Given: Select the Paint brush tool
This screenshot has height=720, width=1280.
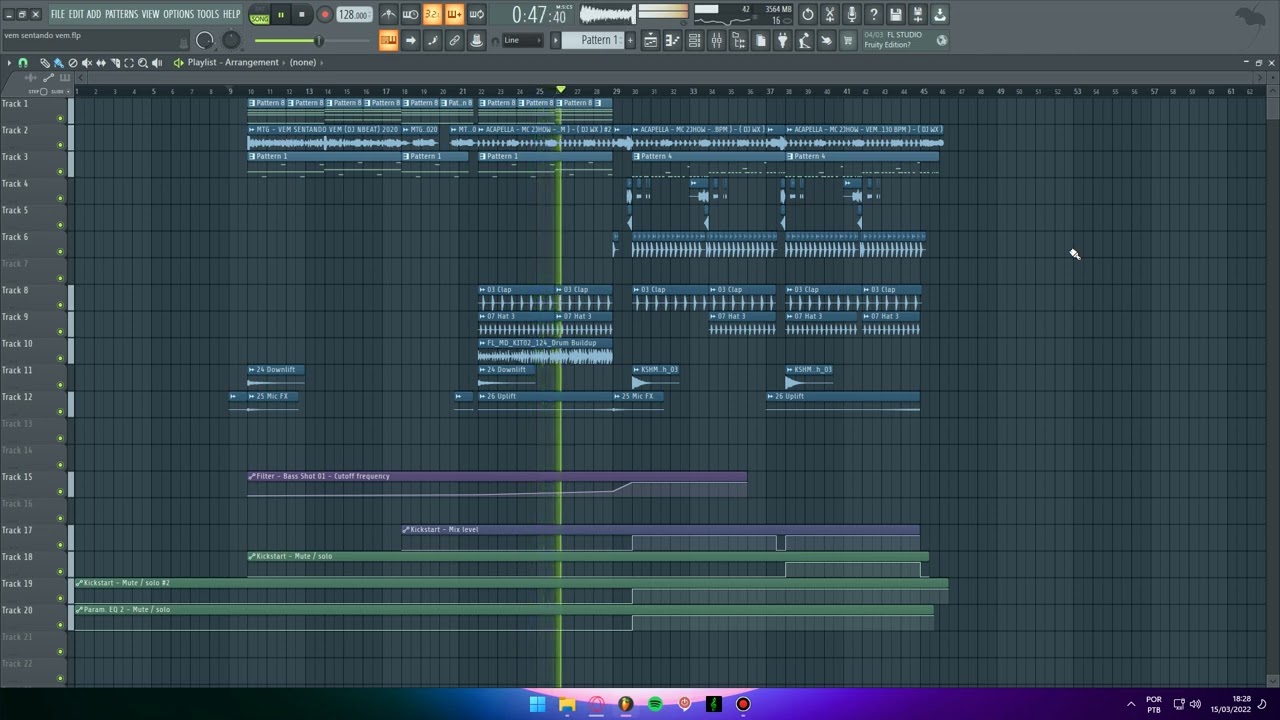Looking at the screenshot, I should point(58,62).
